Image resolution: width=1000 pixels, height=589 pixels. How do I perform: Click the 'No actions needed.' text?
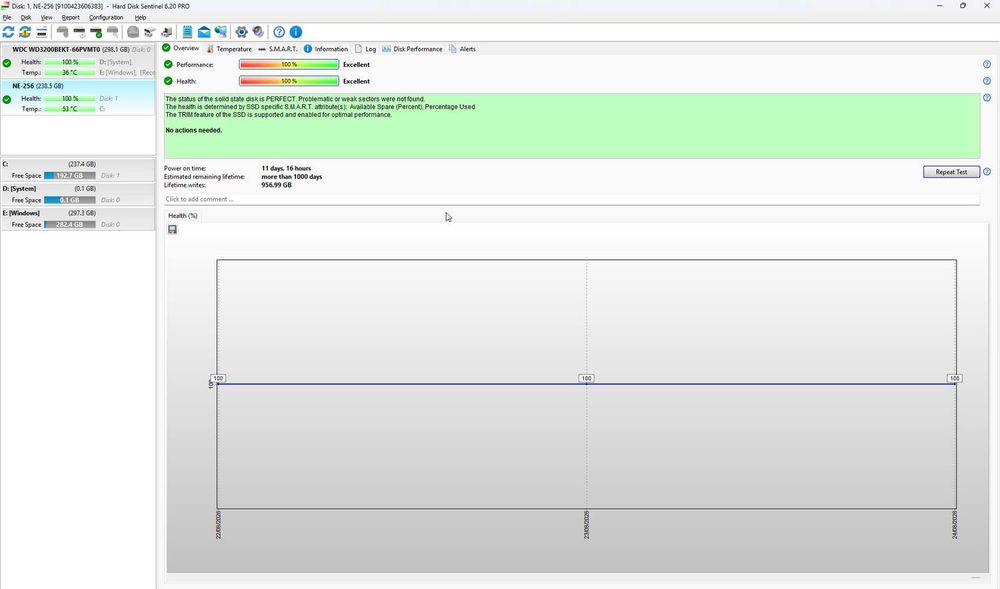pyautogui.click(x=194, y=130)
